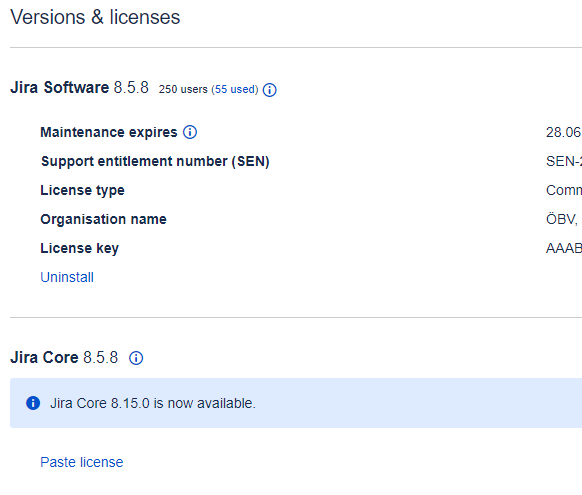Click the 250 users text
The width and height of the screenshot is (582, 495).
(183, 89)
